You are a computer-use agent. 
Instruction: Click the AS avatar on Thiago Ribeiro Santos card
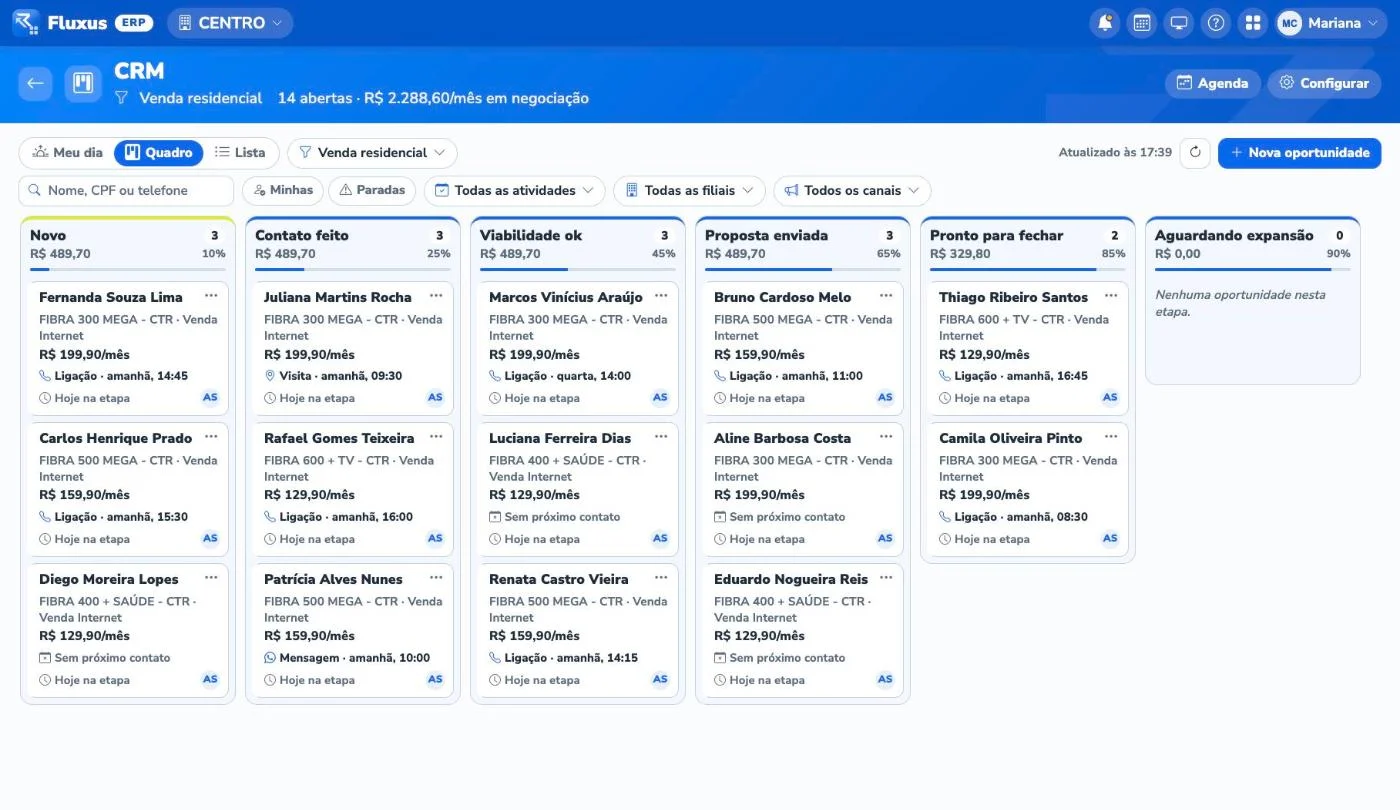tap(1110, 397)
